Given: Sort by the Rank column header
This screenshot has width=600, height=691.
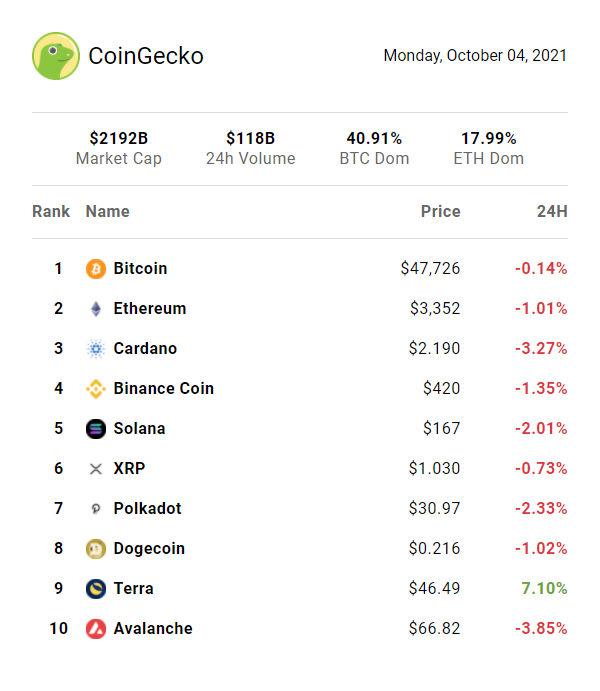Looking at the screenshot, I should (51, 211).
